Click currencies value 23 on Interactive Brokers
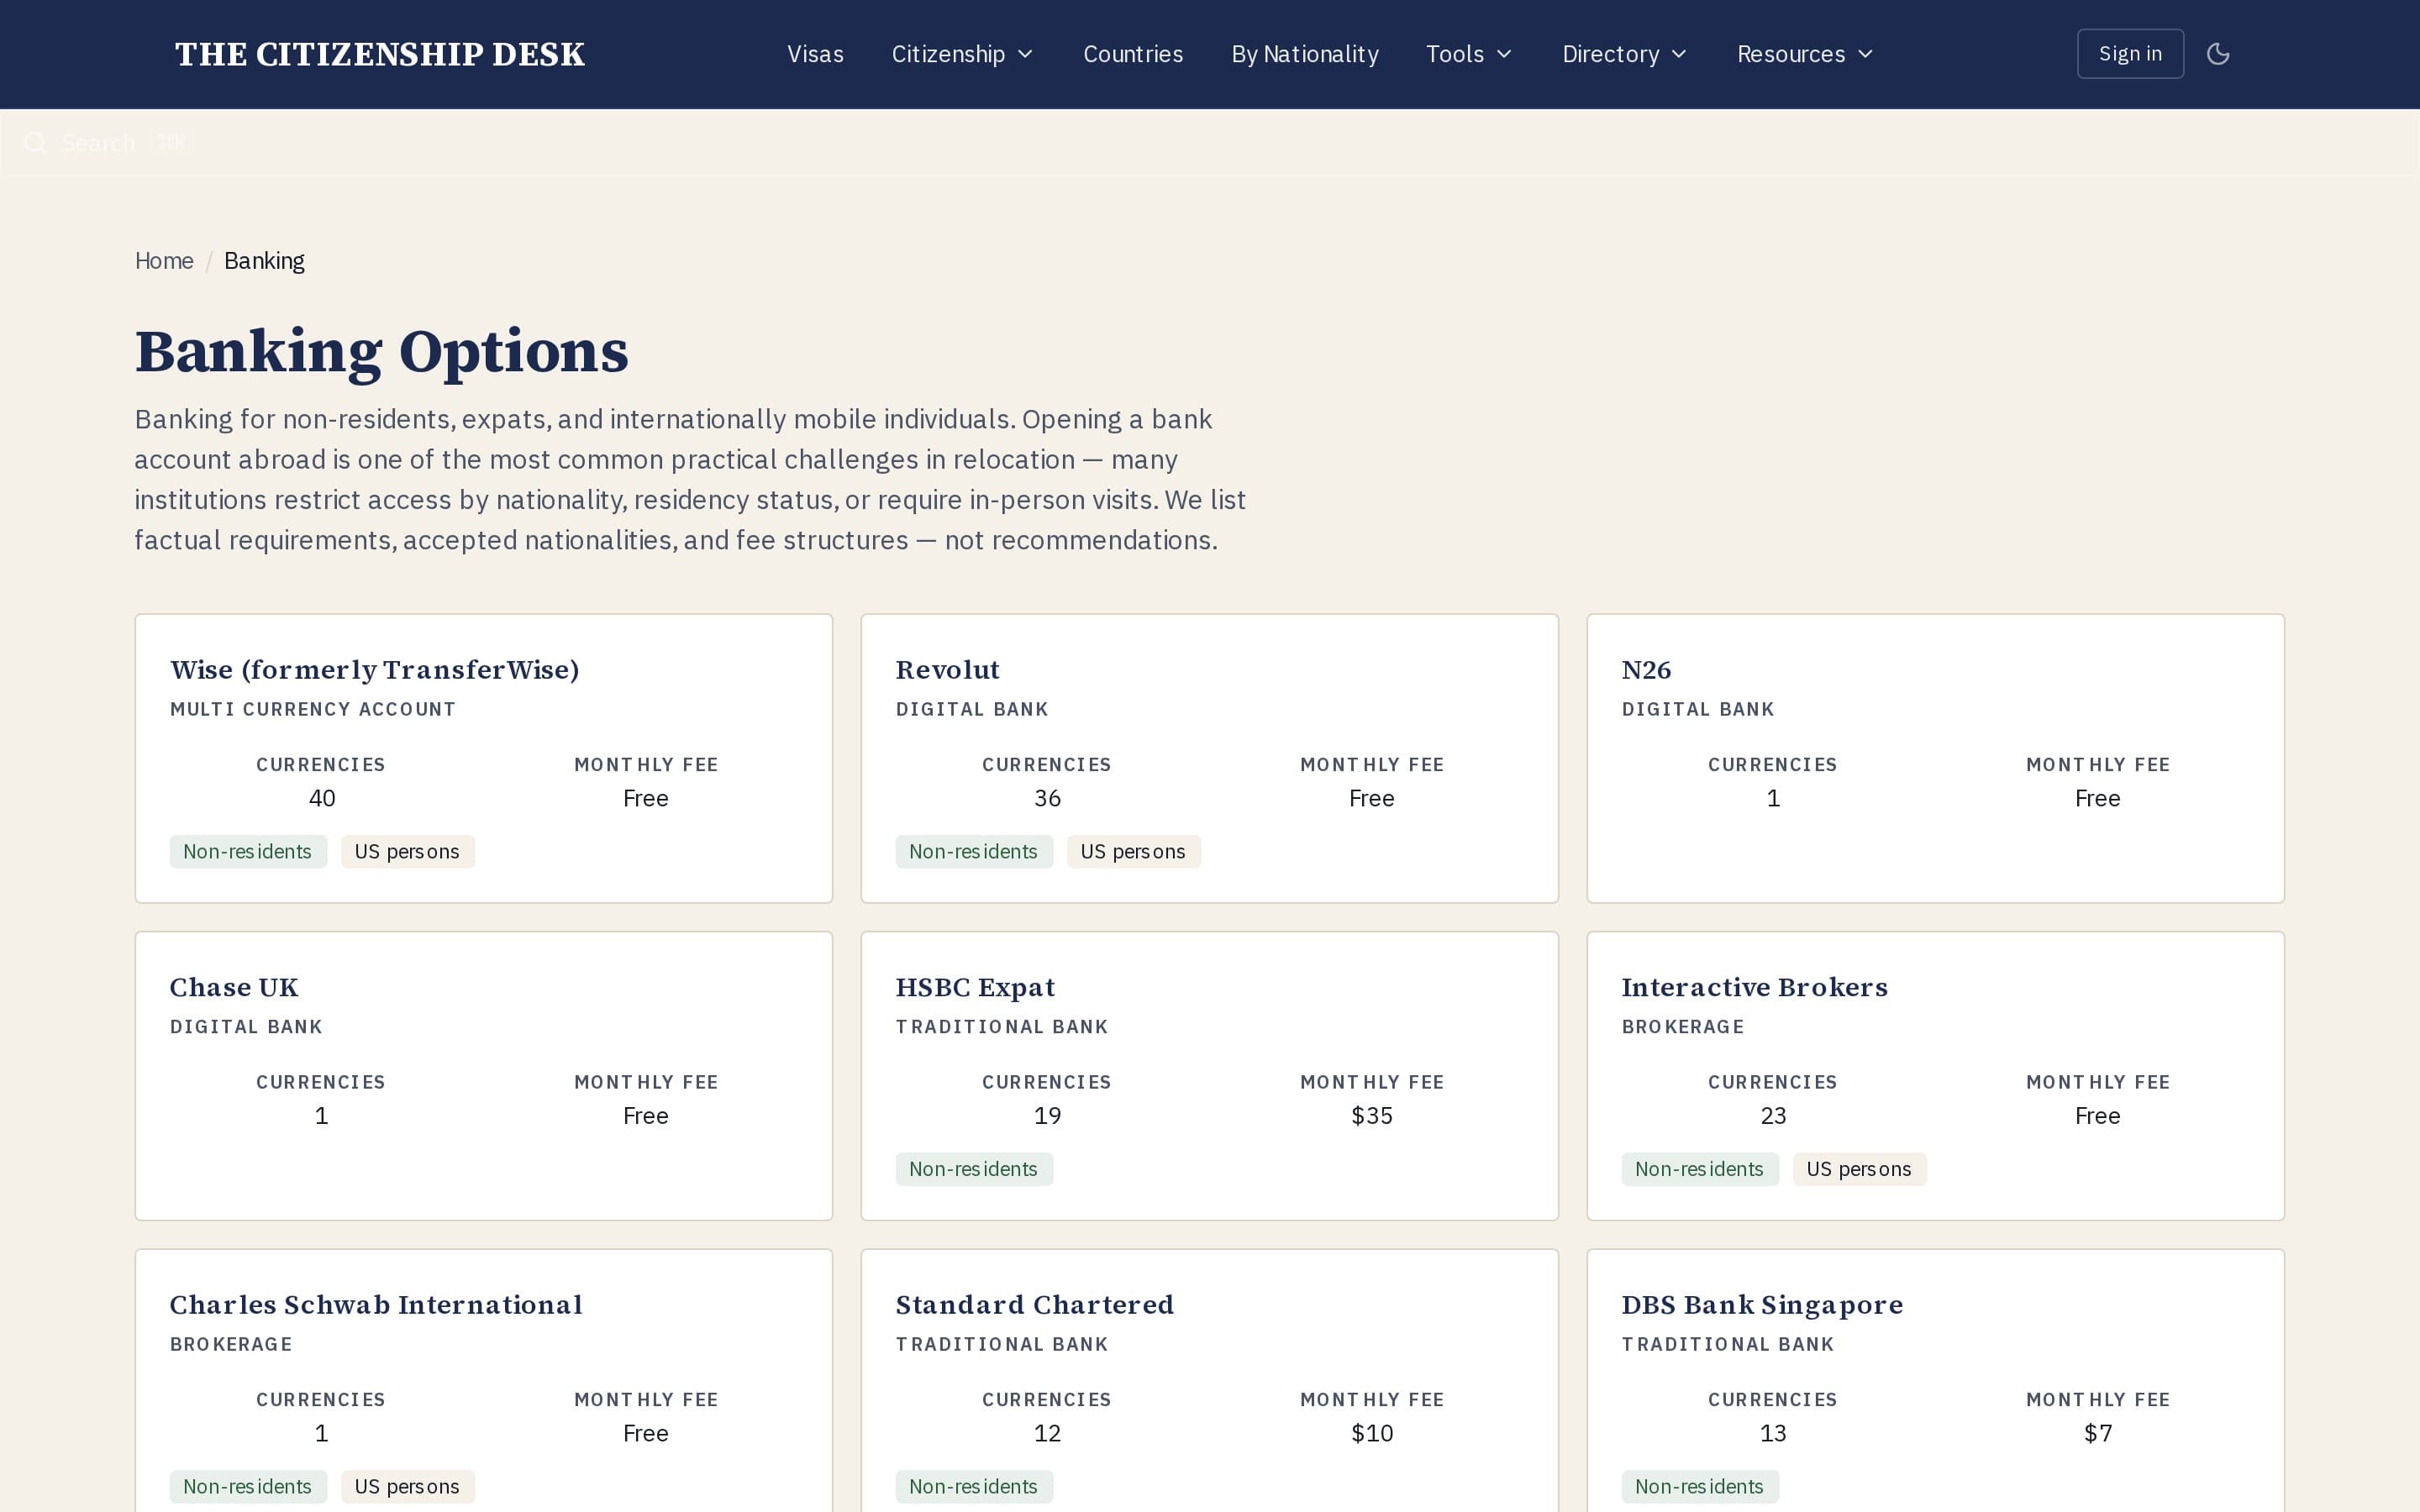 pyautogui.click(x=1773, y=1116)
